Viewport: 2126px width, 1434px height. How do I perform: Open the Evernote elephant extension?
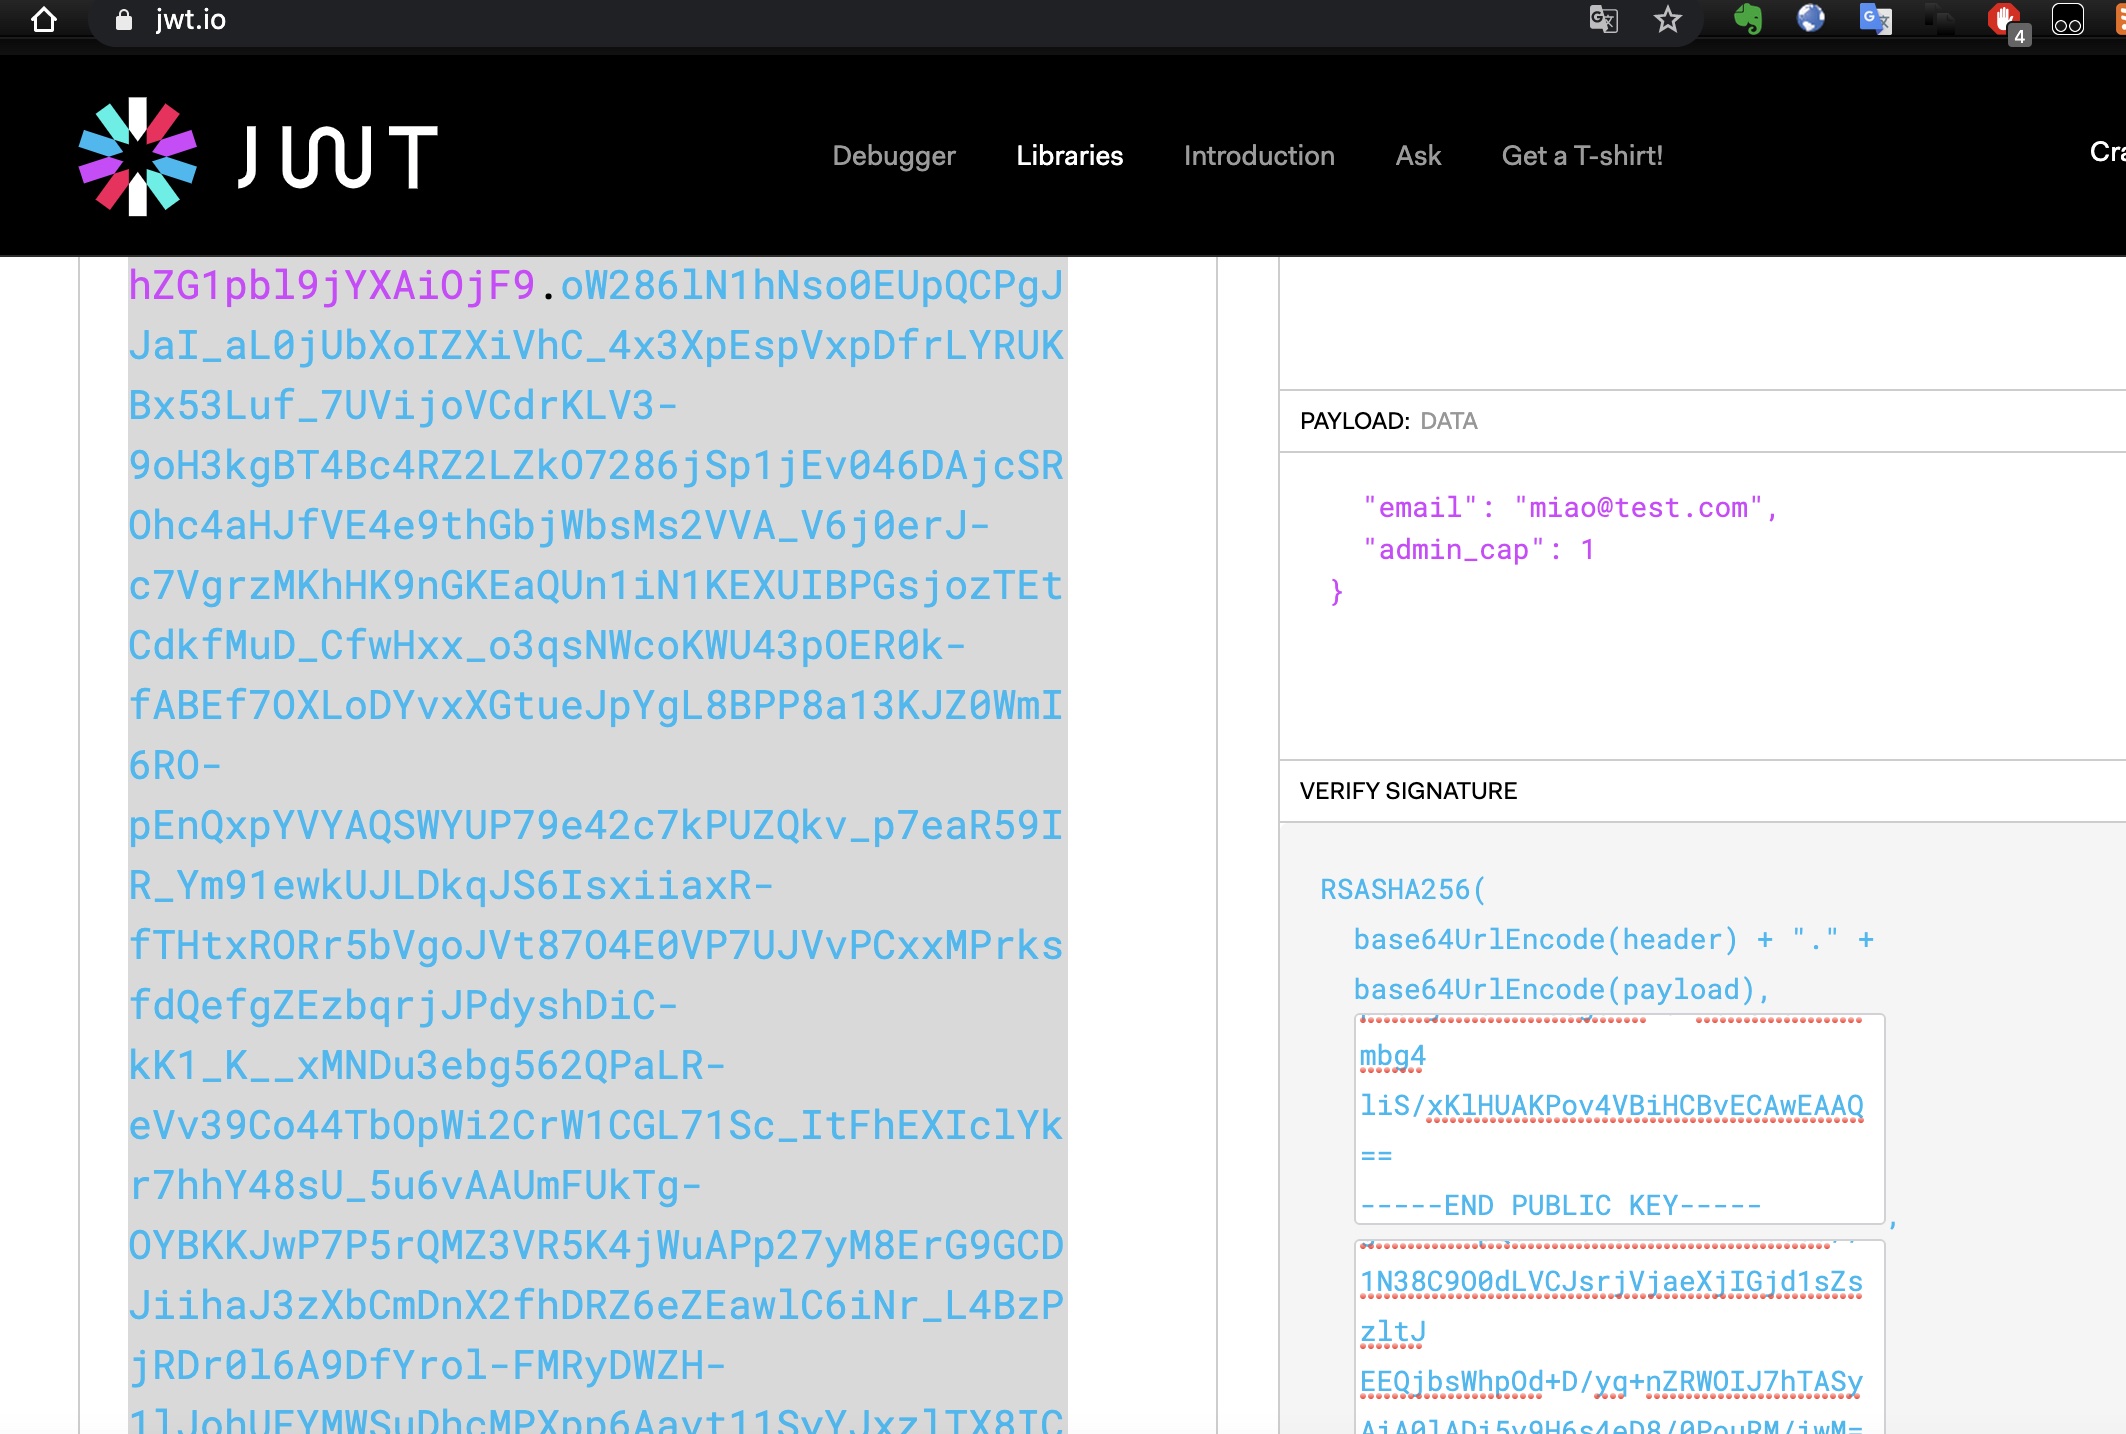tap(1747, 19)
